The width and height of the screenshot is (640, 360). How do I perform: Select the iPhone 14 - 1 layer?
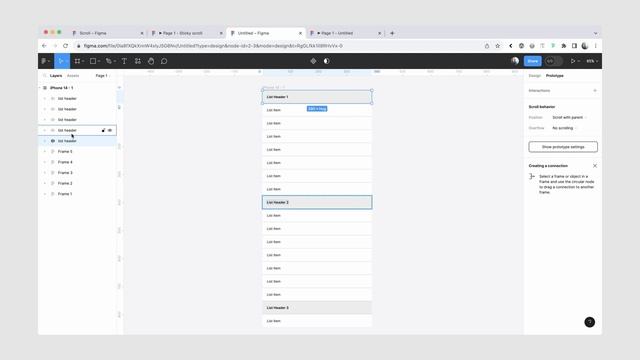click(x=78, y=88)
